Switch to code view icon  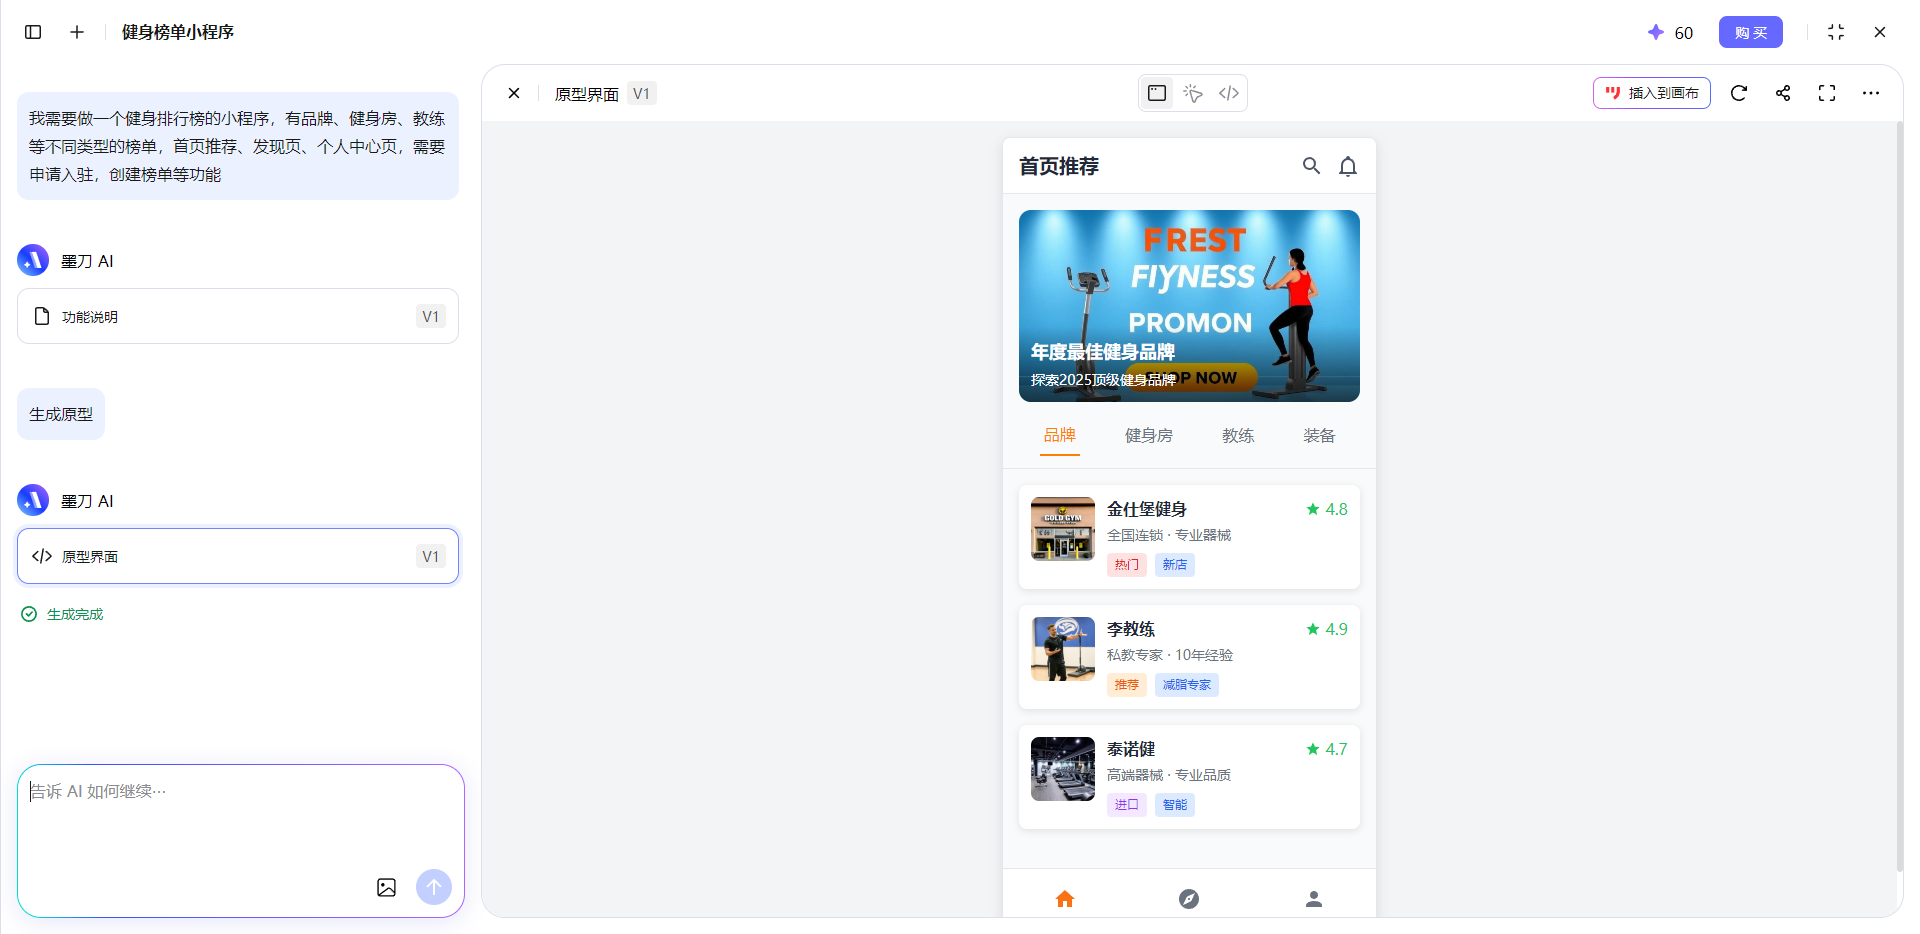[x=1229, y=93]
